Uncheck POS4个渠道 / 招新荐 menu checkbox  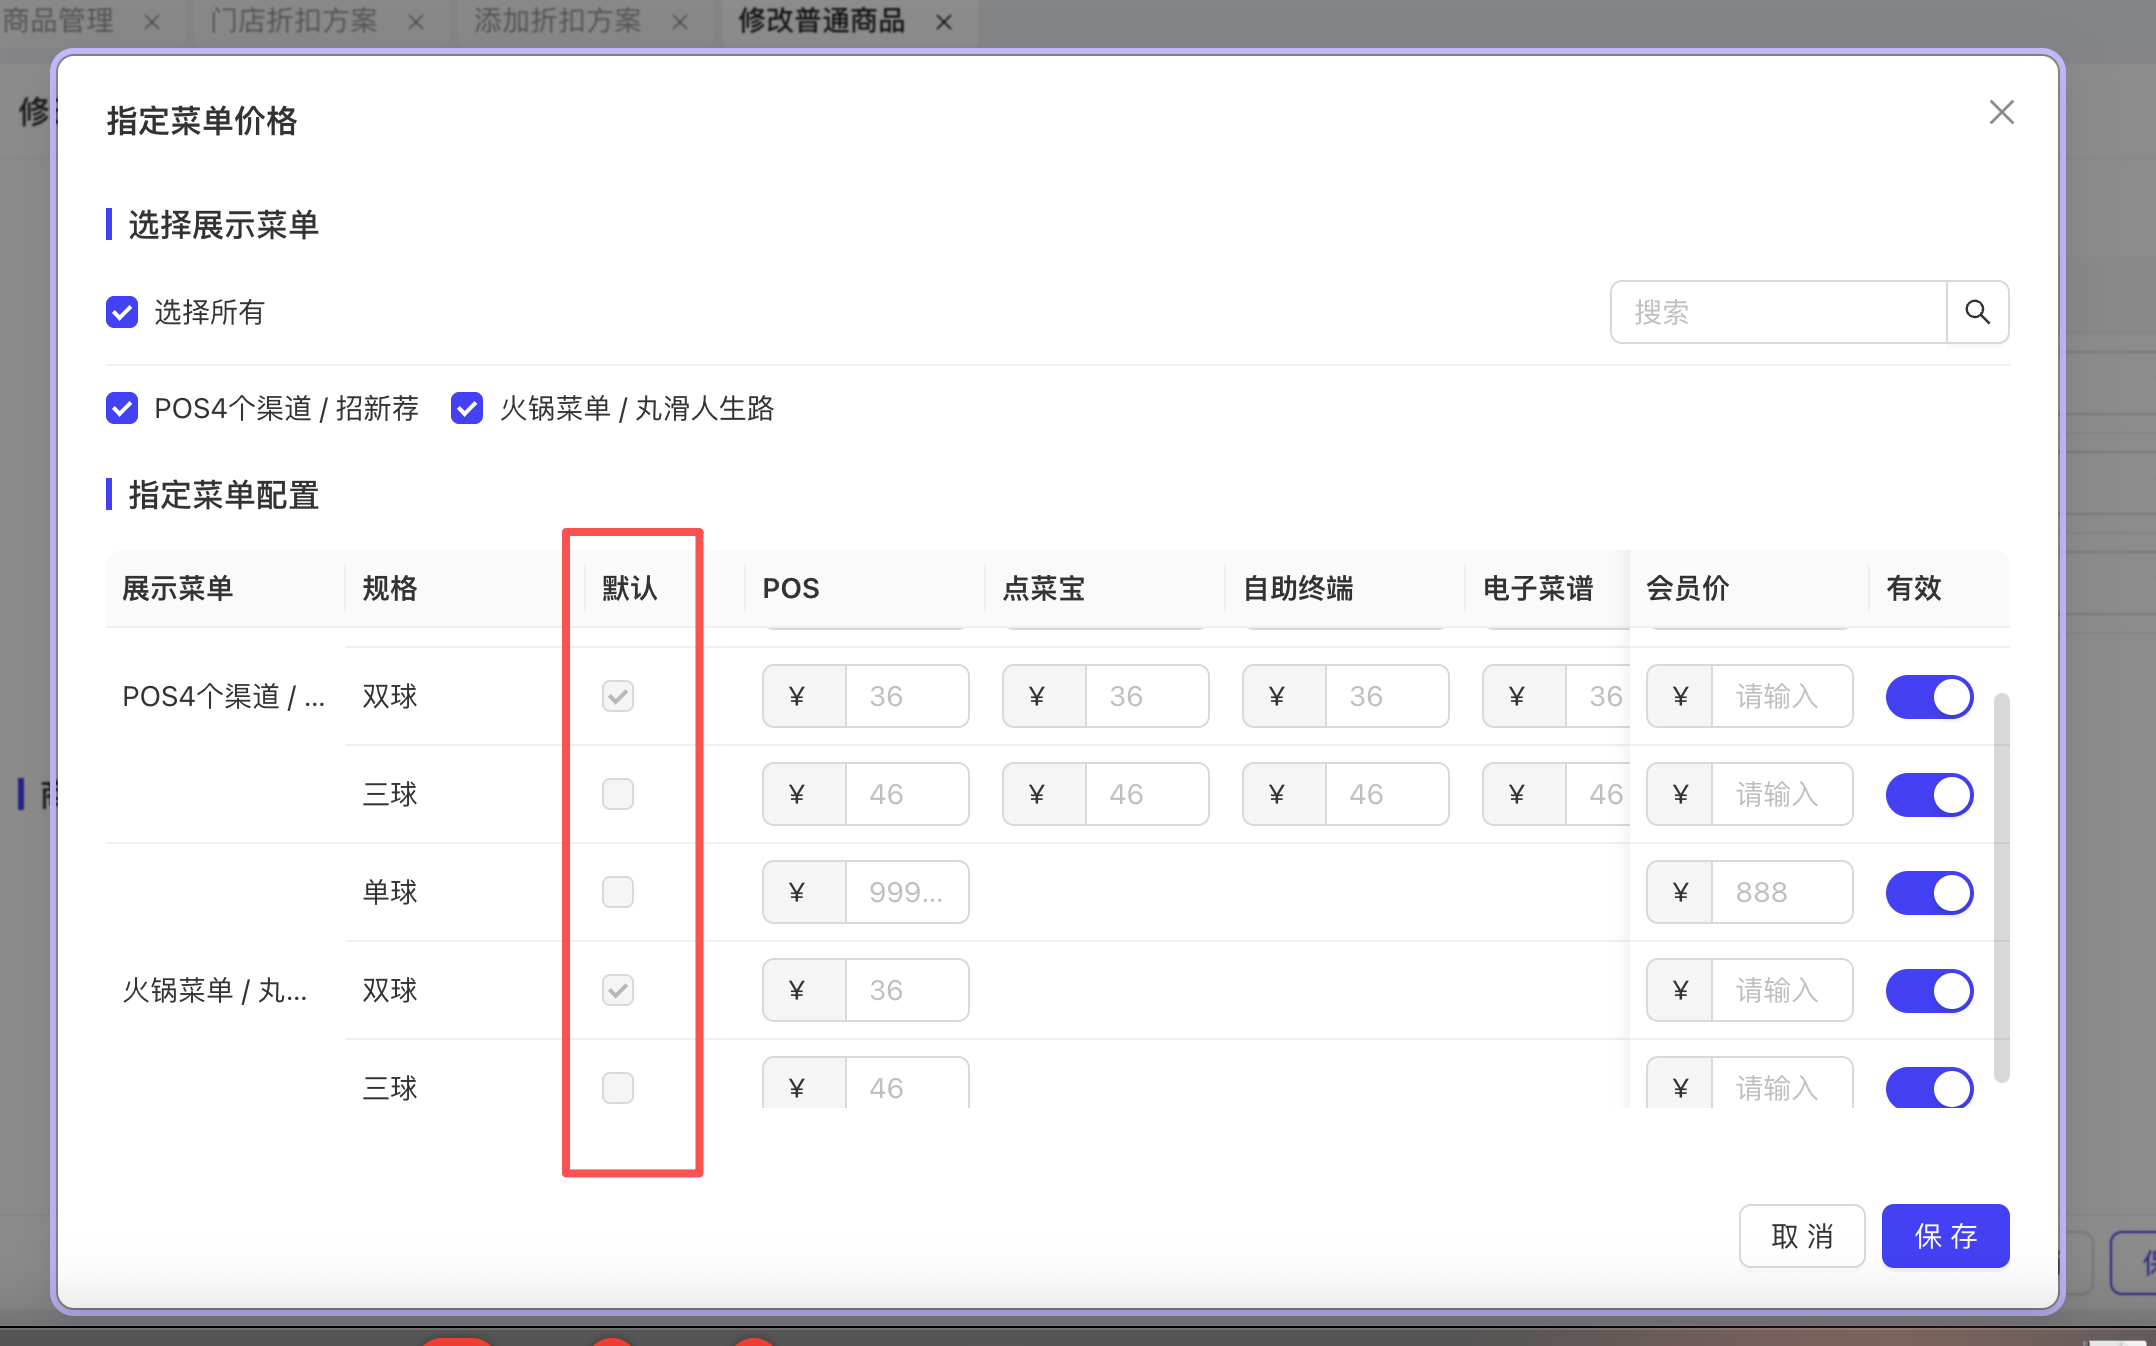tap(122, 408)
